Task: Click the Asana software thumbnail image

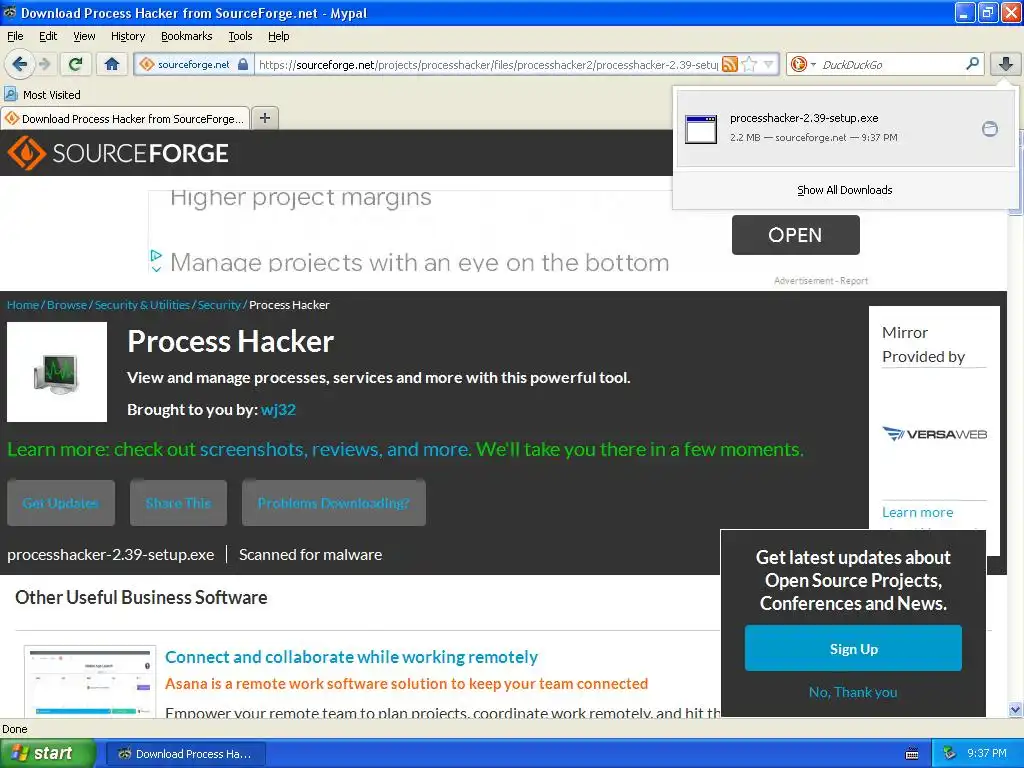Action: click(90, 681)
